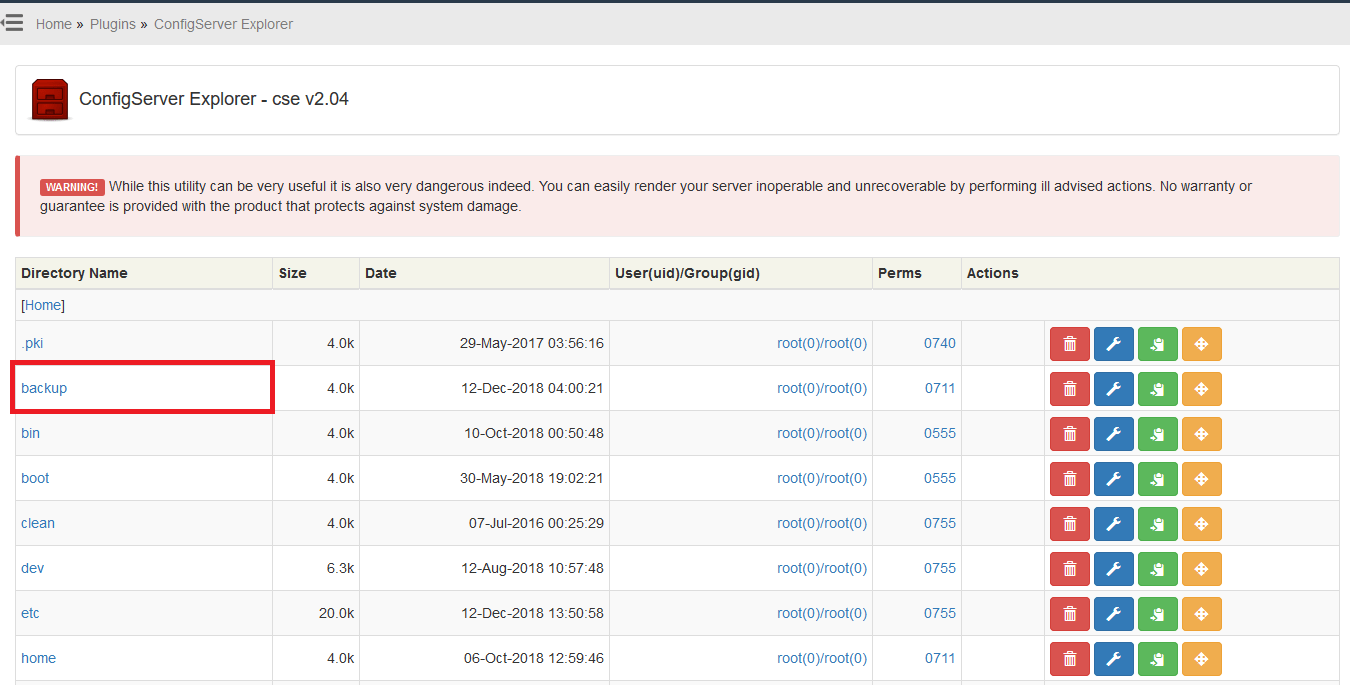Open the bin directory
This screenshot has height=685, width=1350.
[x=30, y=433]
